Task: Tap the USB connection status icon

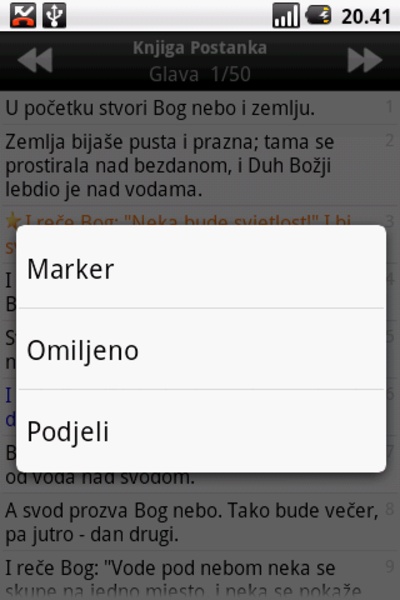Action: point(54,15)
